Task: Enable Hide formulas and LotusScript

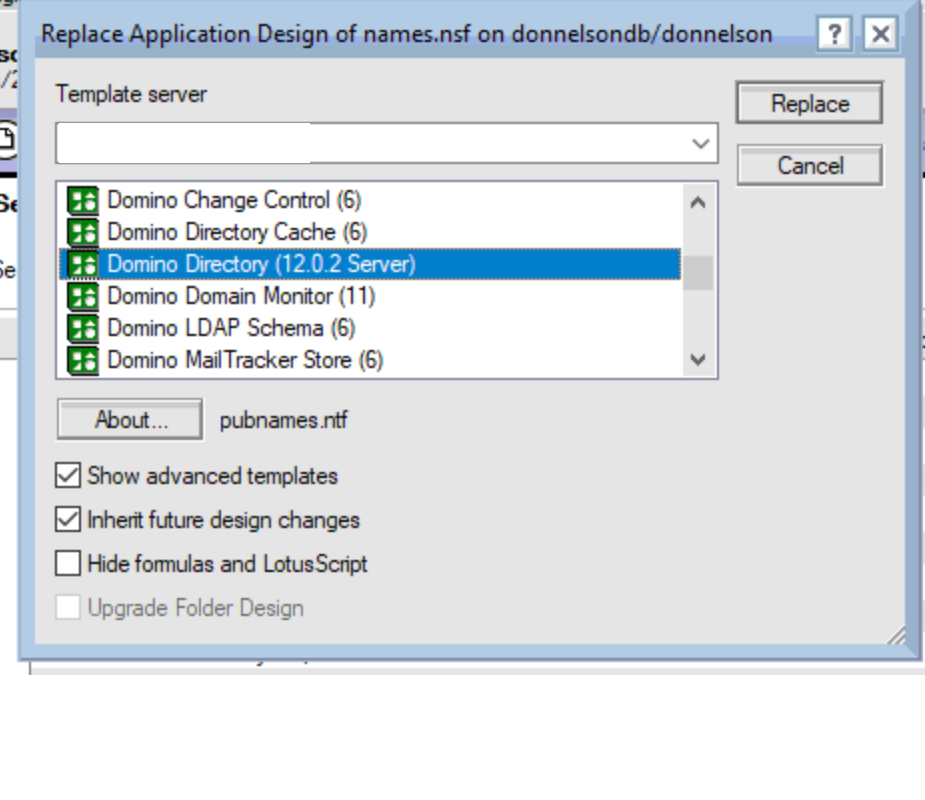Action: pyautogui.click(x=68, y=563)
